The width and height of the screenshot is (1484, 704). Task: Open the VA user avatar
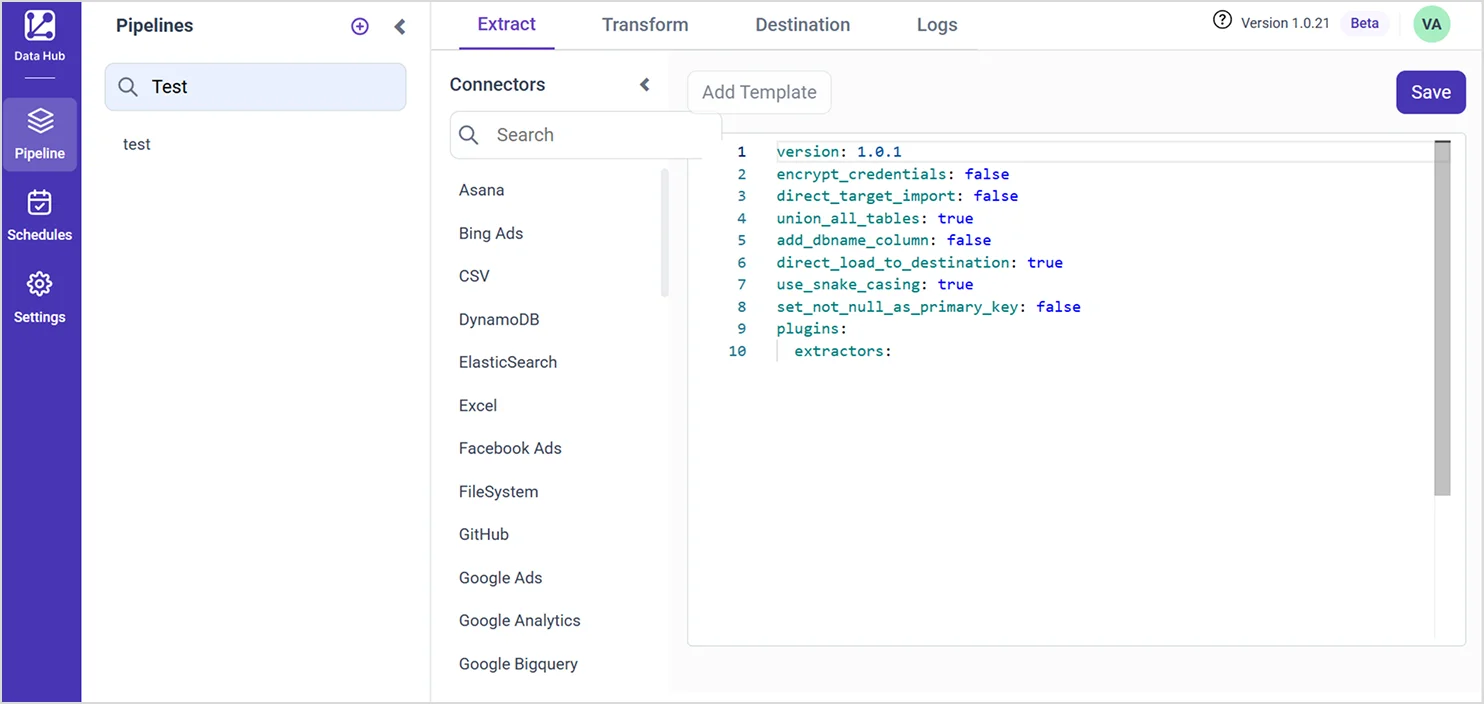point(1431,24)
